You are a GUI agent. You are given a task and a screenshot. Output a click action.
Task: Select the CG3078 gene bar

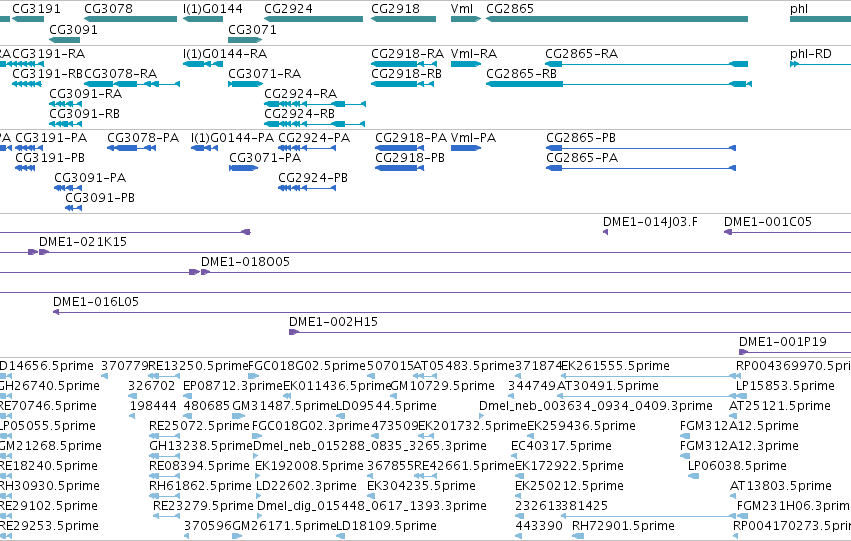[x=130, y=19]
